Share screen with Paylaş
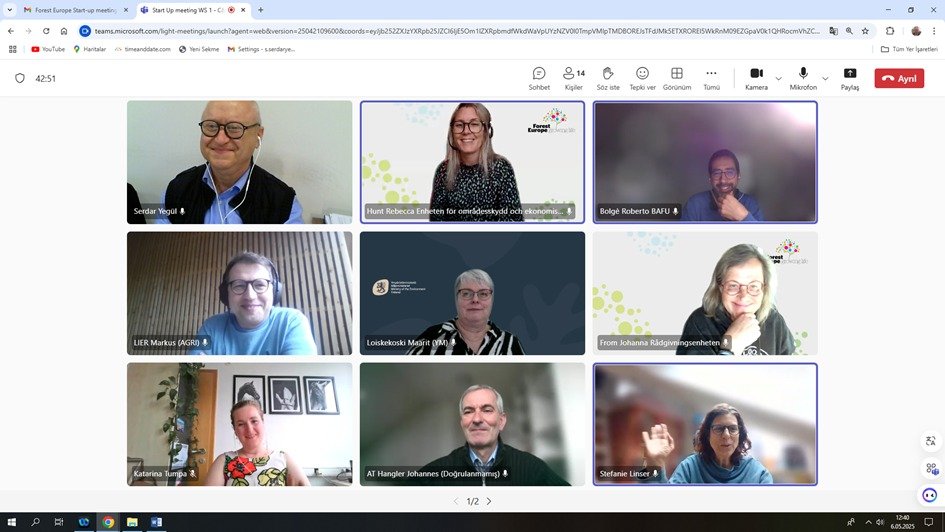The image size is (945, 532). [x=850, y=79]
